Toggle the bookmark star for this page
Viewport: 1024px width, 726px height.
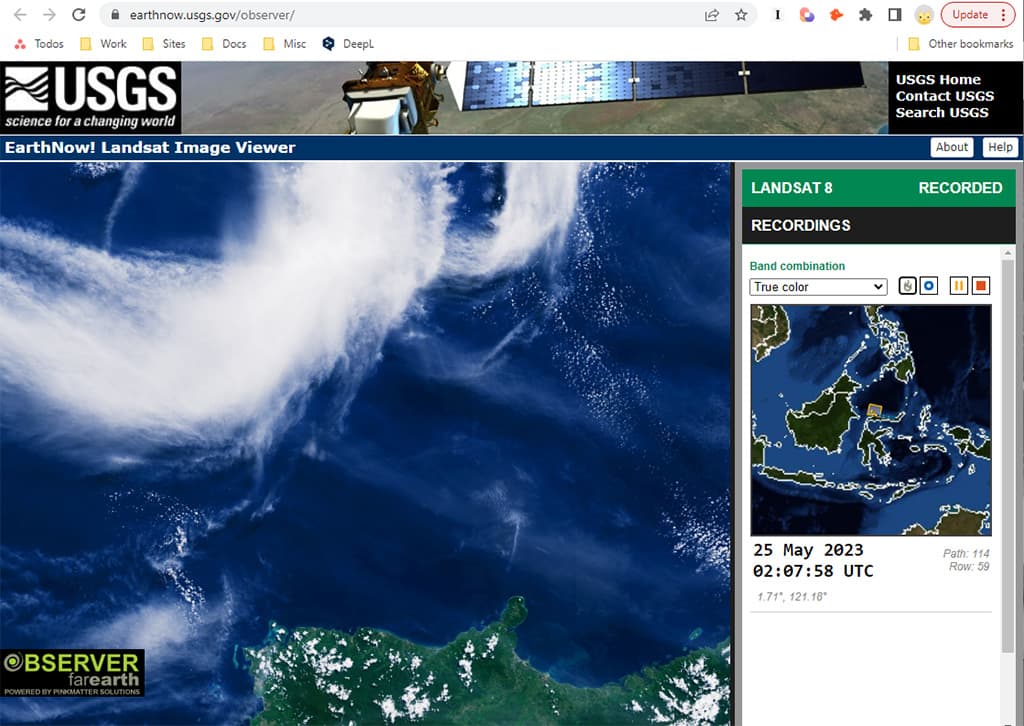[x=739, y=15]
